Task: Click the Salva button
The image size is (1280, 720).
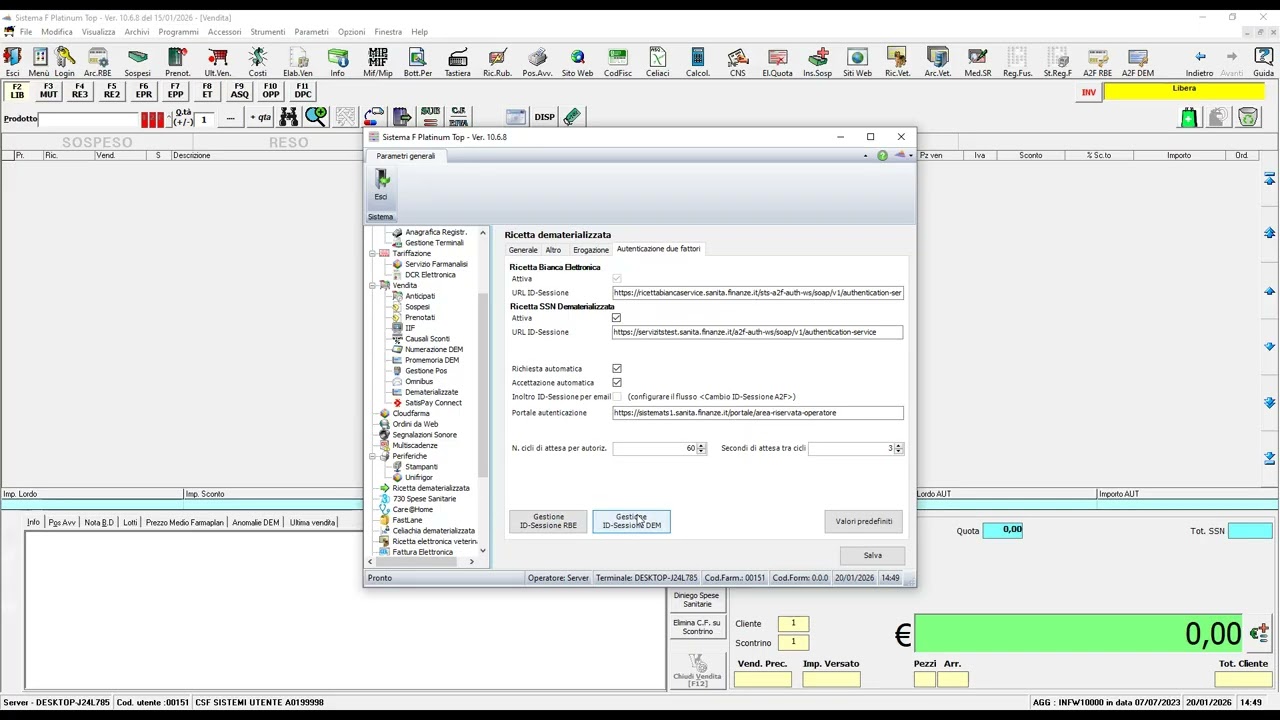Action: (873, 555)
